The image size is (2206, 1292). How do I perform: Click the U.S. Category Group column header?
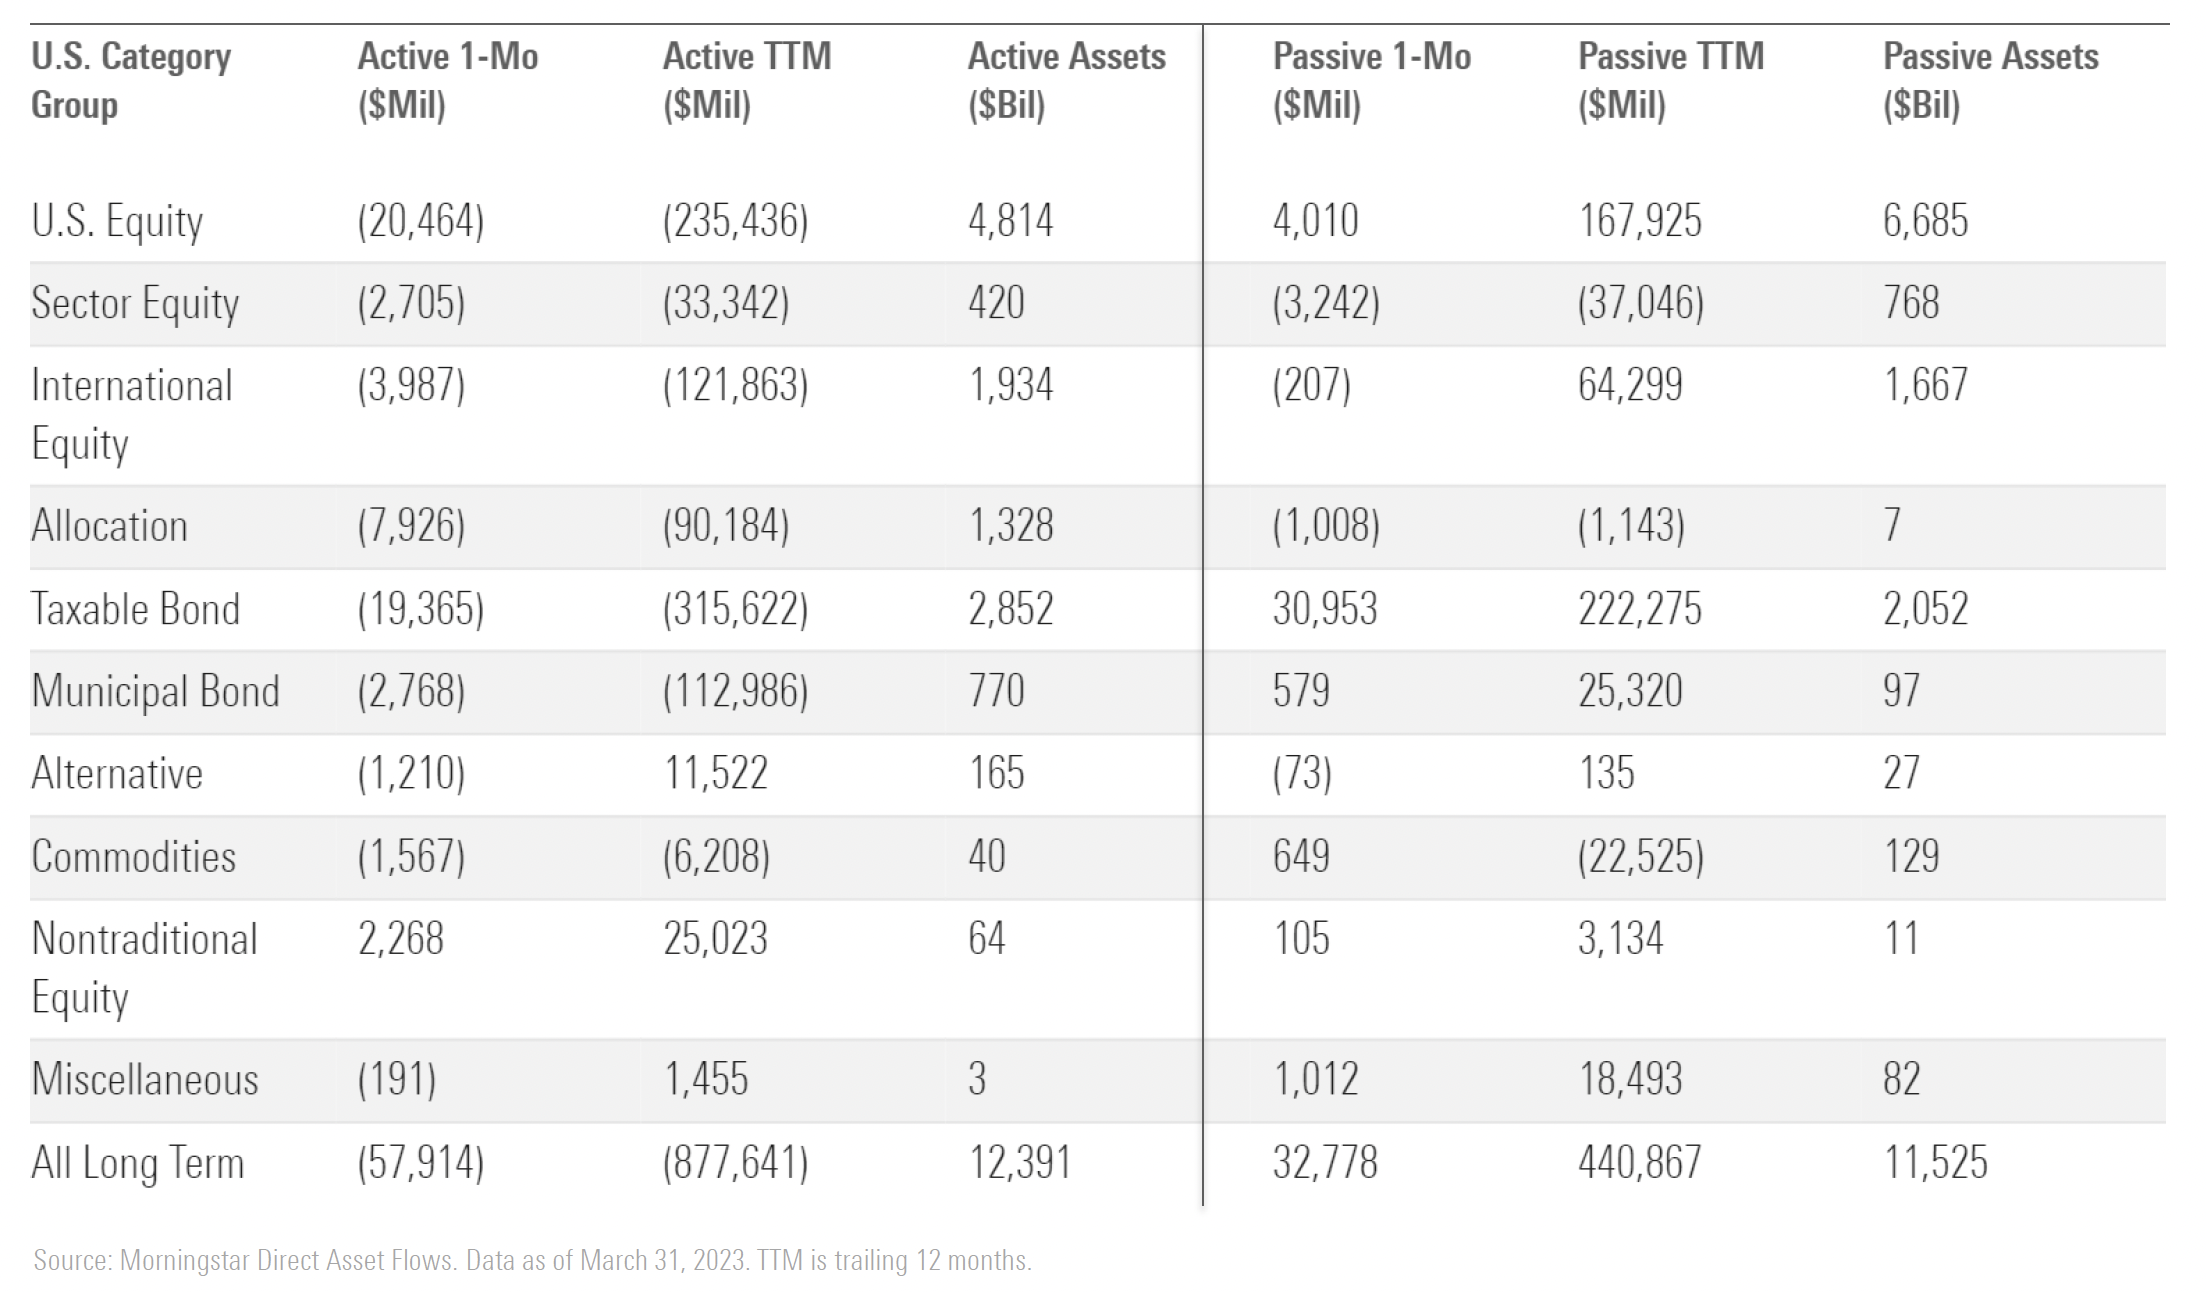(x=131, y=80)
